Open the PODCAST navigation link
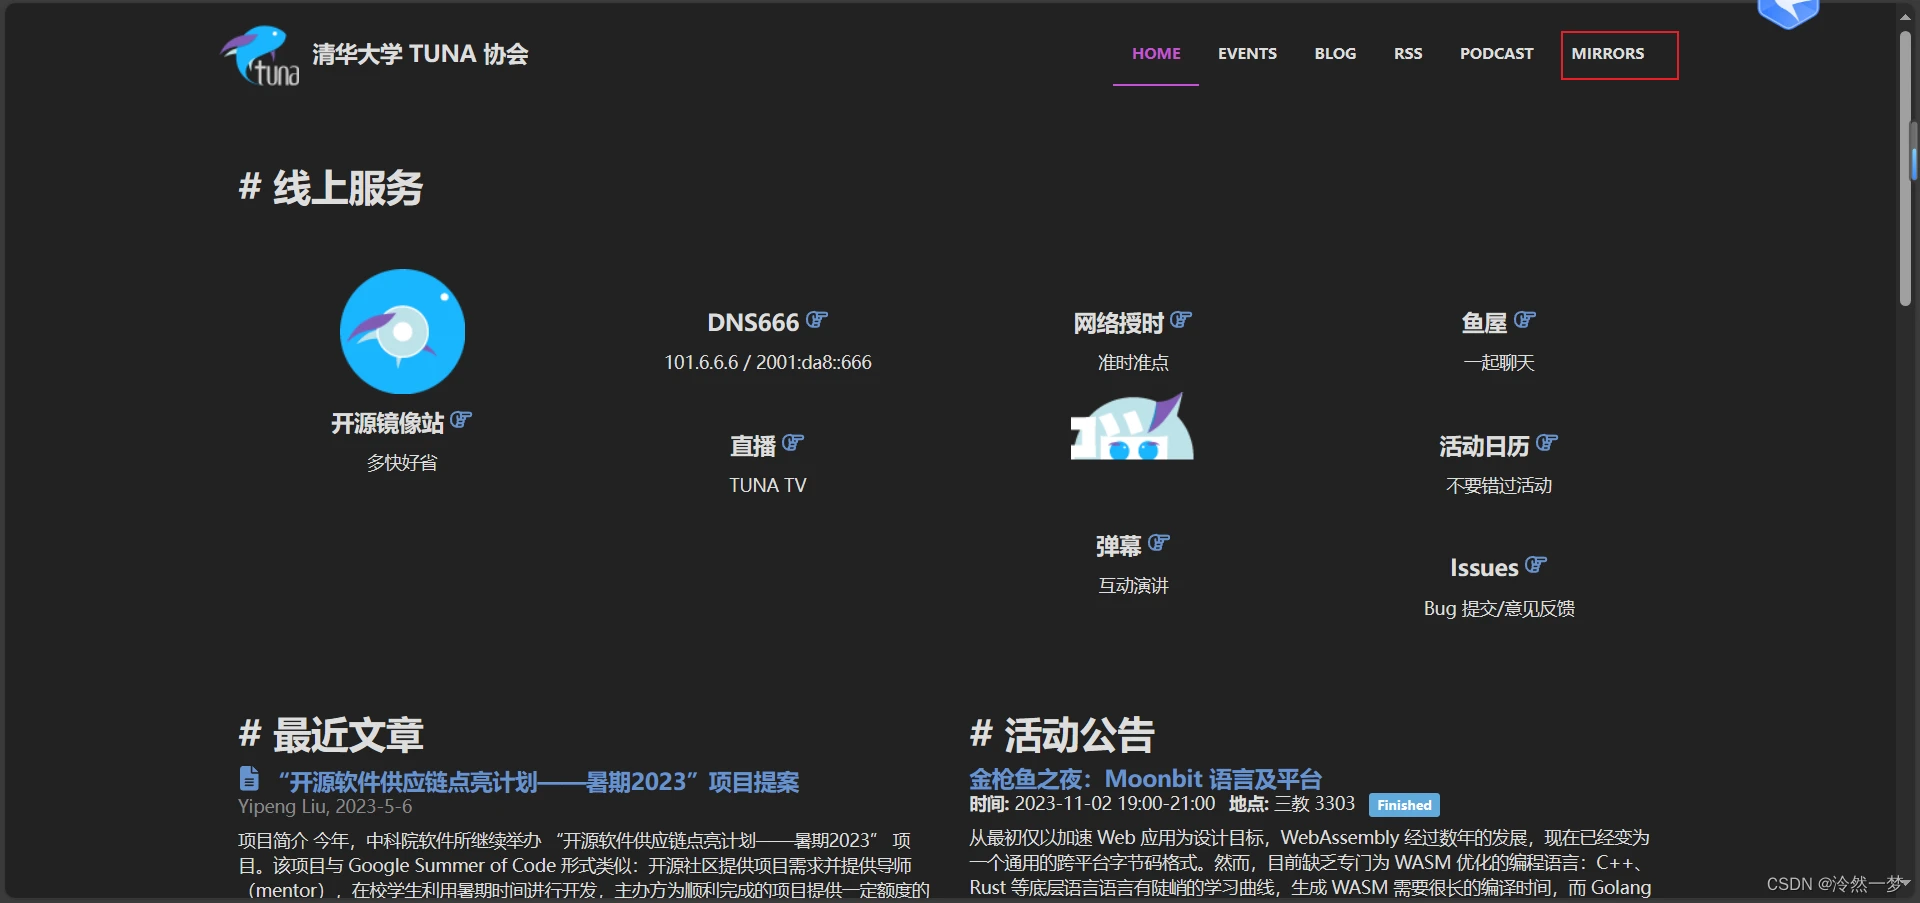 pos(1496,54)
